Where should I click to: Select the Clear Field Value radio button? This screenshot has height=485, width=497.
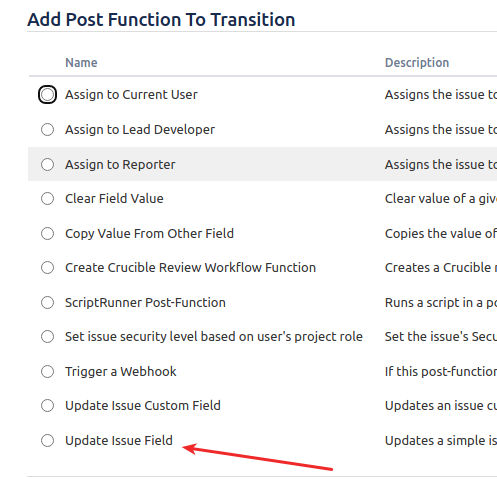47,199
